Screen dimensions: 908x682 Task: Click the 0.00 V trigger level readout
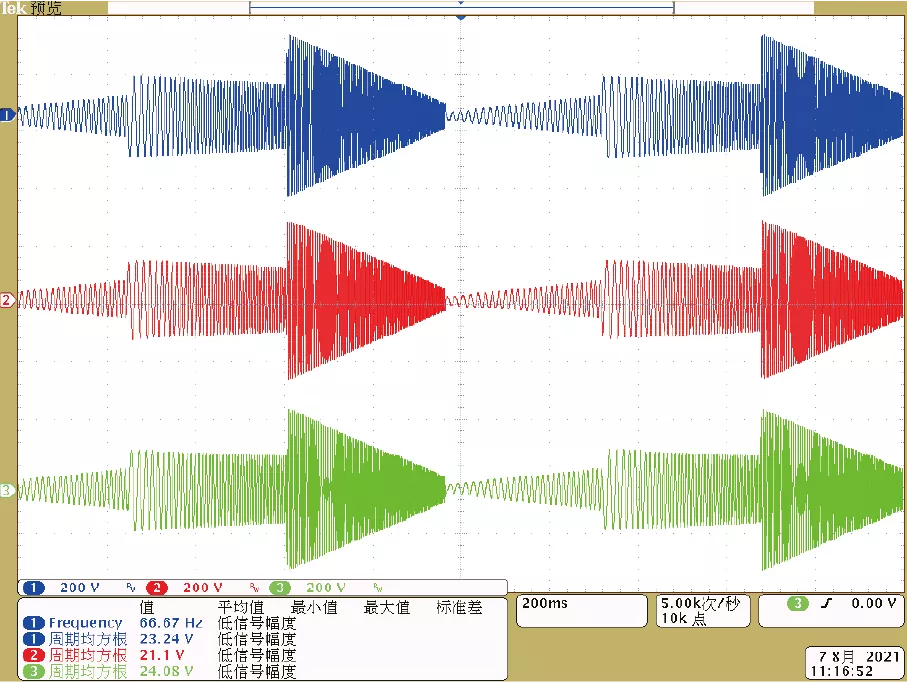[874, 603]
